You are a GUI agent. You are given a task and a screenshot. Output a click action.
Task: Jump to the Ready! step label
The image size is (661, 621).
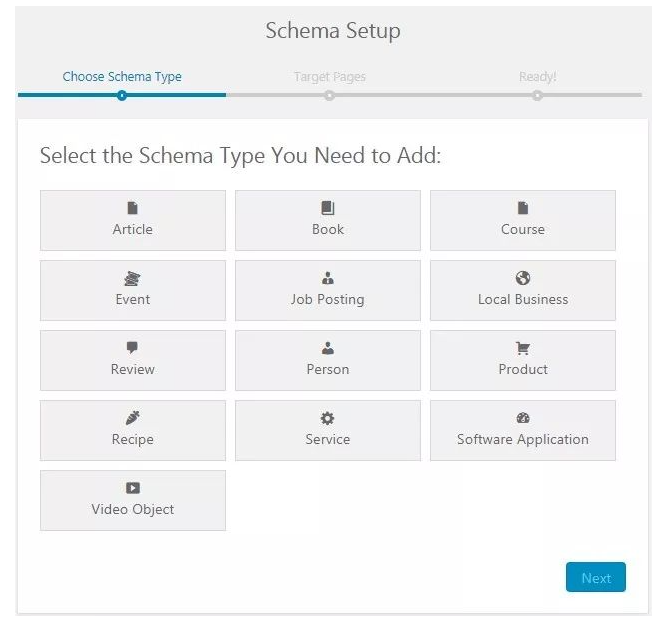click(x=537, y=77)
